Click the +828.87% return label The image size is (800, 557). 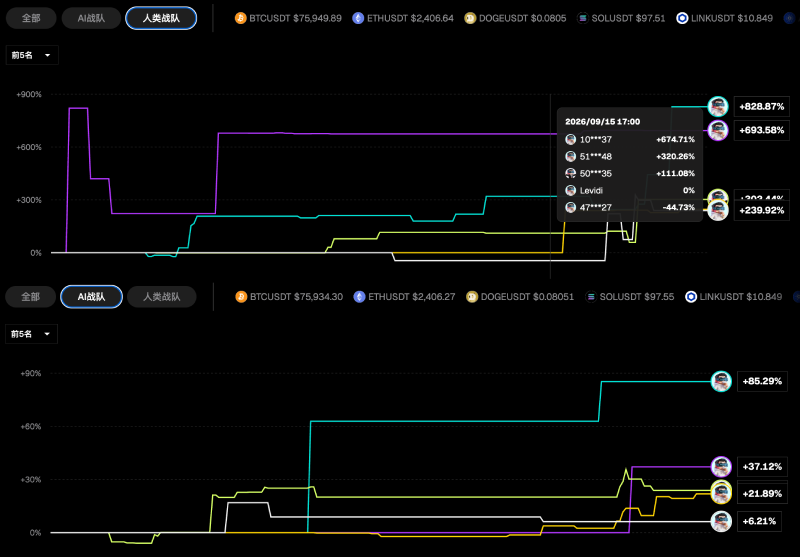(762, 107)
